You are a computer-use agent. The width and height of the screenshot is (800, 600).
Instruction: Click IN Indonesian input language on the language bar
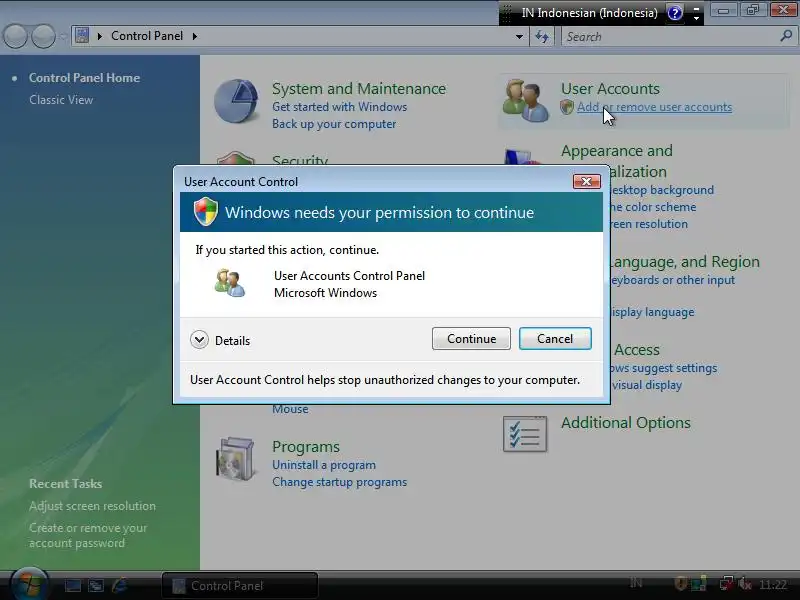tap(589, 13)
